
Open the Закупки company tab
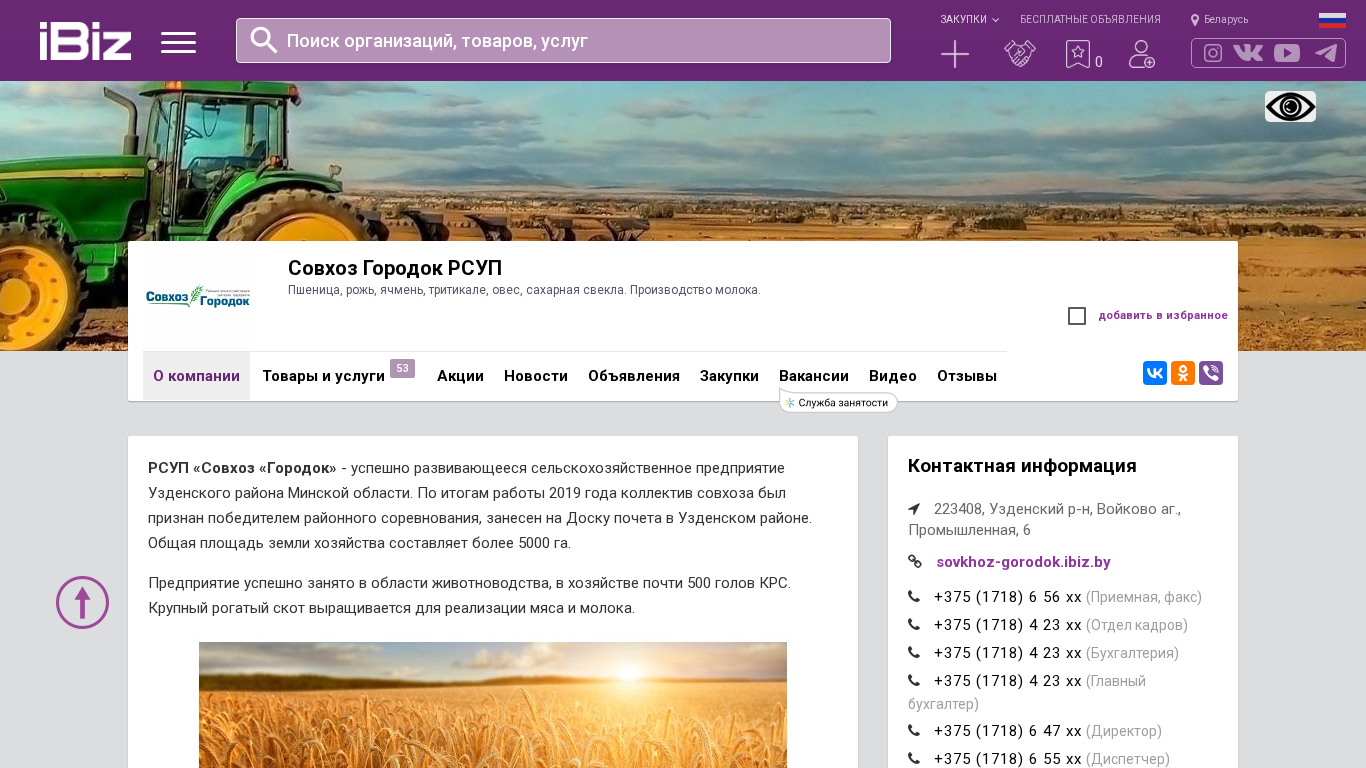coord(729,376)
